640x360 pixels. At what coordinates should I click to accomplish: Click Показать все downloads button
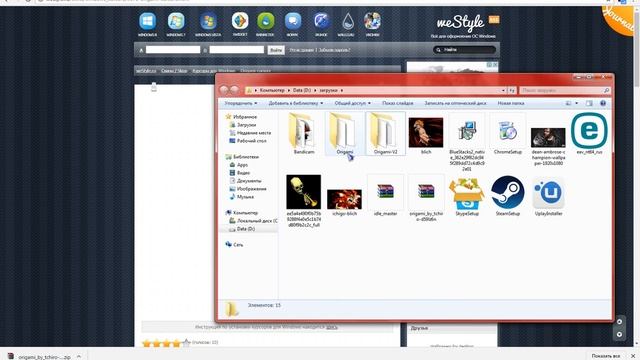pyautogui.click(x=606, y=356)
